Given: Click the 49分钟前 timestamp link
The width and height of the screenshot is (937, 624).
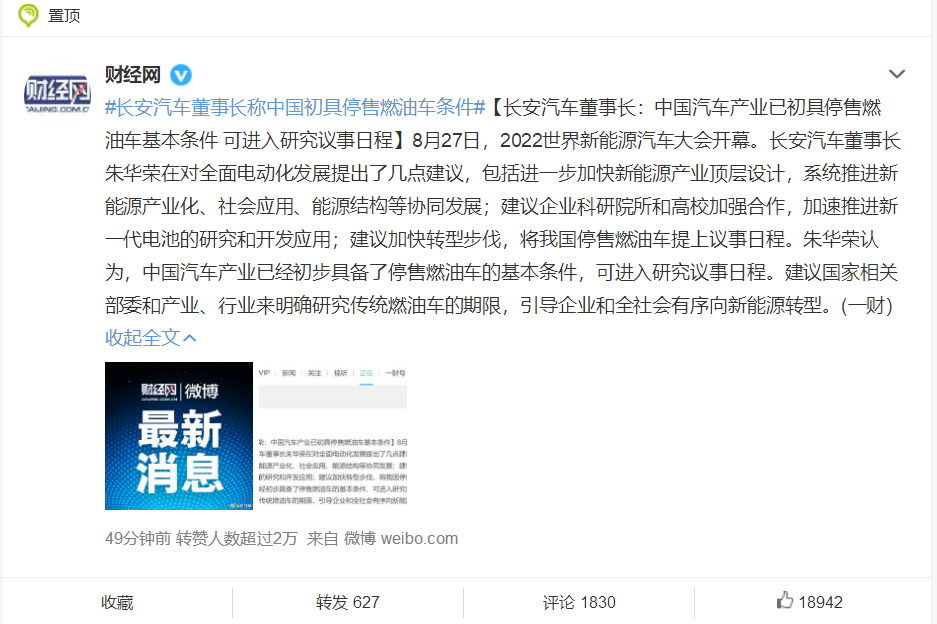Looking at the screenshot, I should point(138,539).
